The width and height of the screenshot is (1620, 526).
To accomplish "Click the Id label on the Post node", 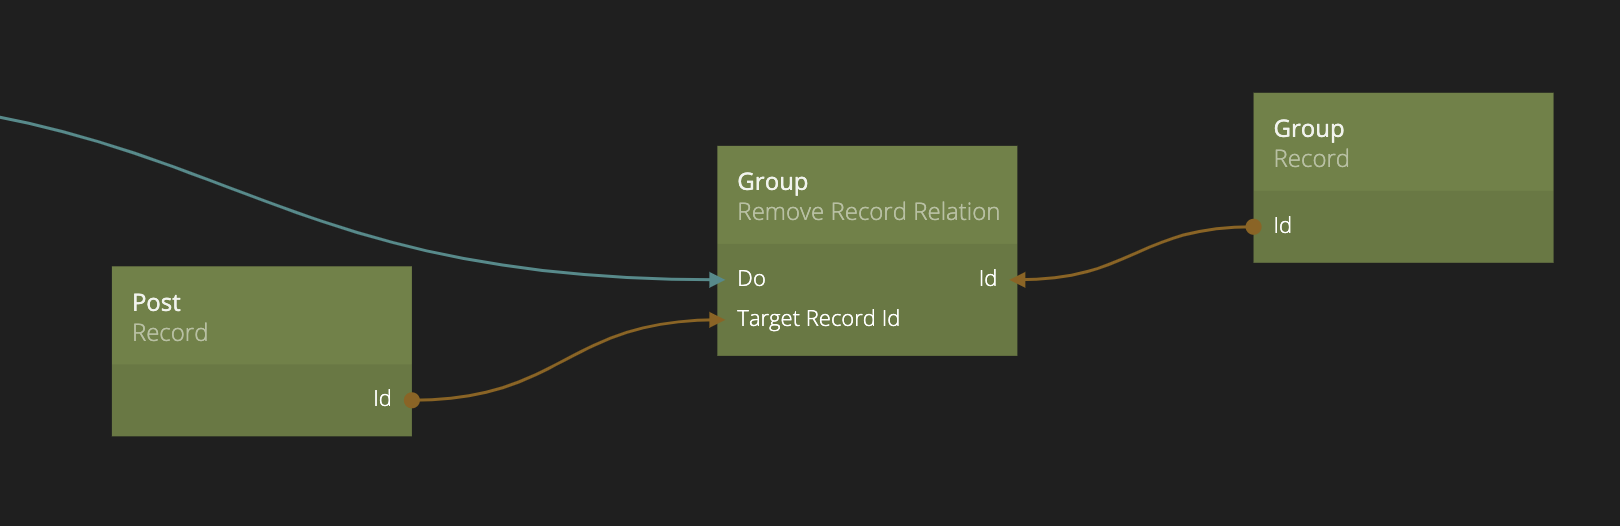I will click(x=382, y=399).
